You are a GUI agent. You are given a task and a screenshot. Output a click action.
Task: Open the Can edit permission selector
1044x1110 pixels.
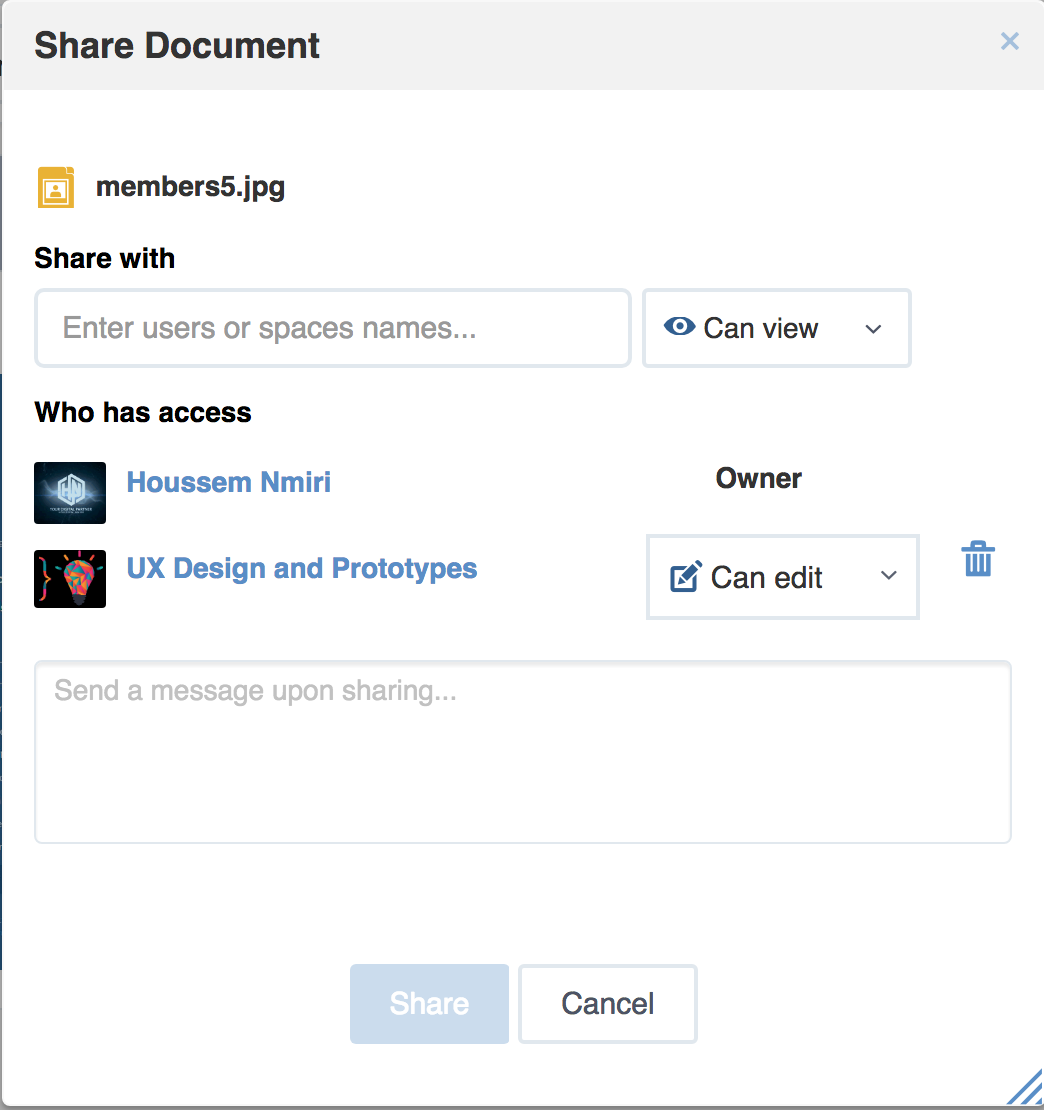pyautogui.click(x=783, y=577)
